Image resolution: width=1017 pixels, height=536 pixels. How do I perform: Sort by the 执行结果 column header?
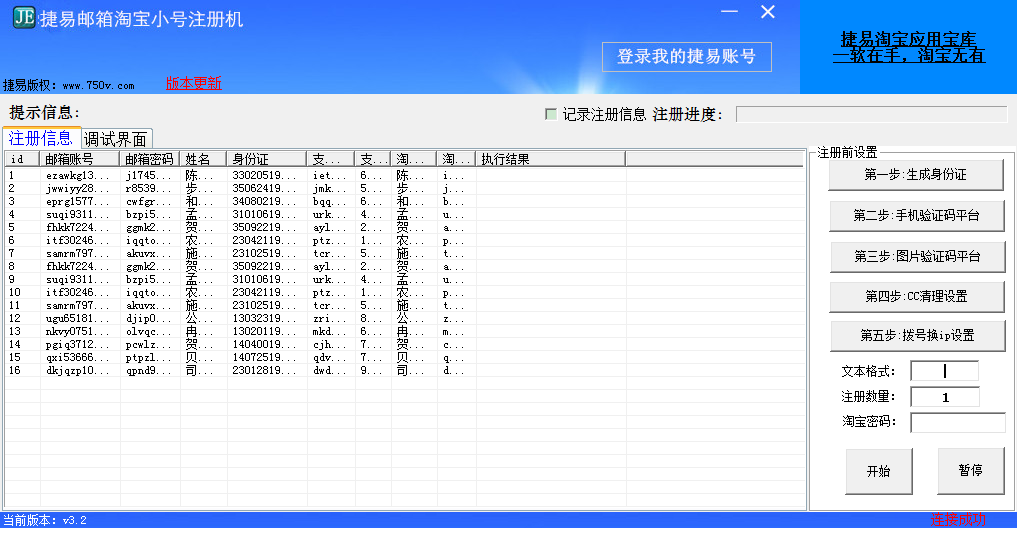(x=551, y=159)
